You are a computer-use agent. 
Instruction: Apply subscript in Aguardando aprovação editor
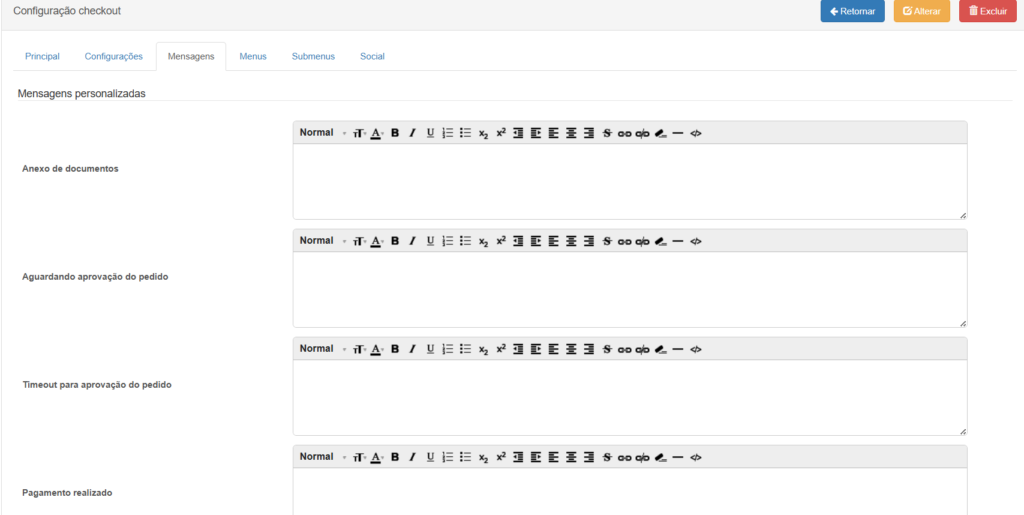tap(483, 241)
